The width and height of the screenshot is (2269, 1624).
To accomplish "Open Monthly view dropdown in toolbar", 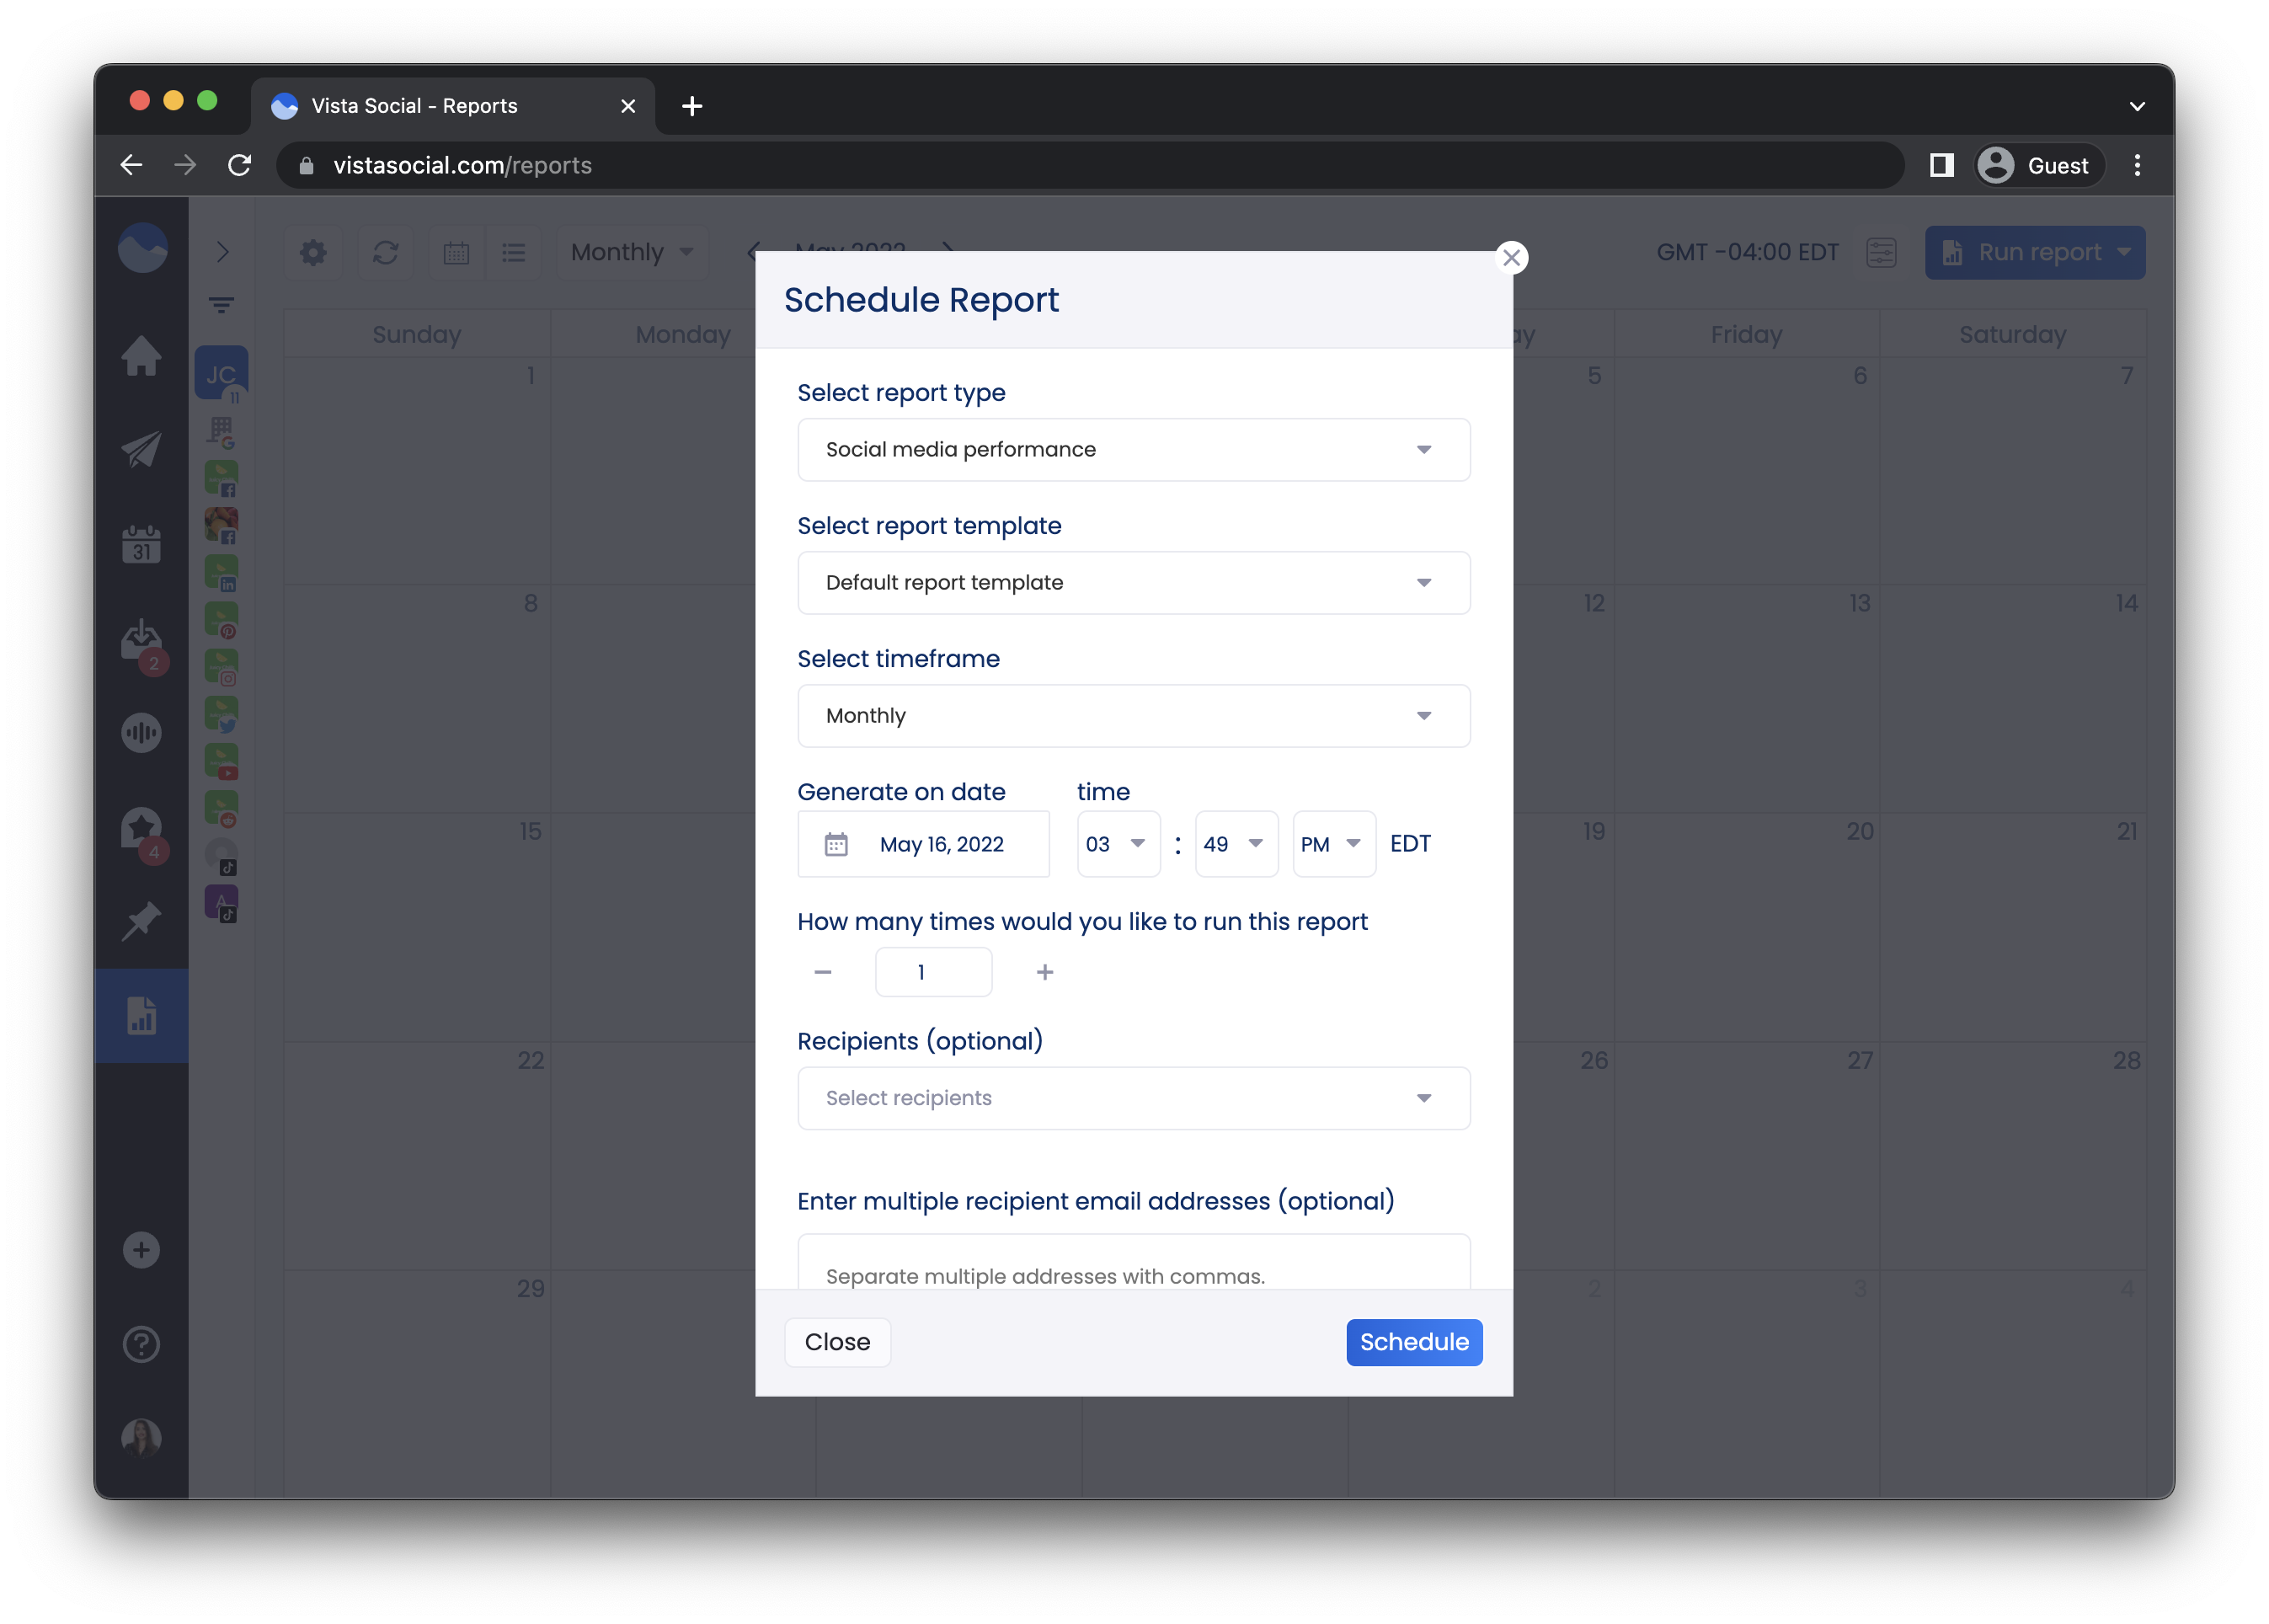I will click(x=632, y=252).
